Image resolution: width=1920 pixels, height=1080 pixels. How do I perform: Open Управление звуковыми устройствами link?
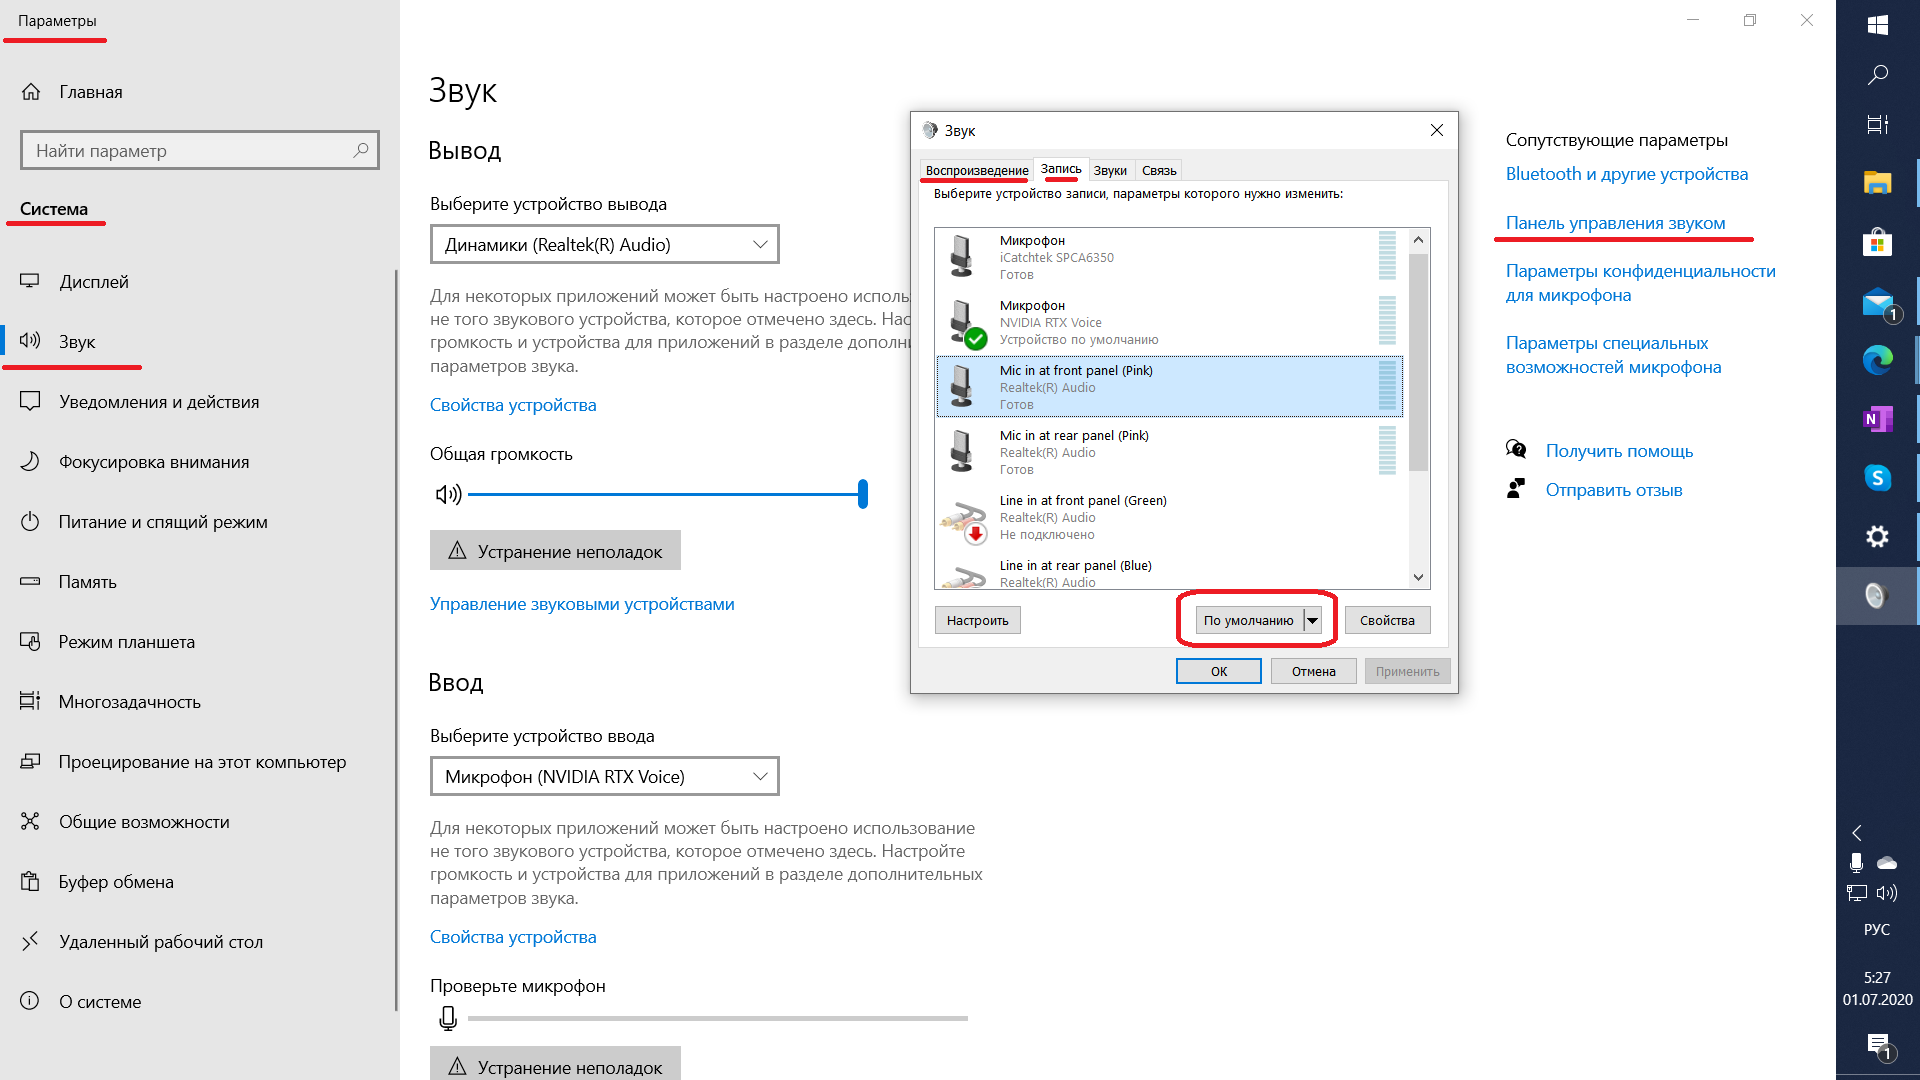pos(582,605)
